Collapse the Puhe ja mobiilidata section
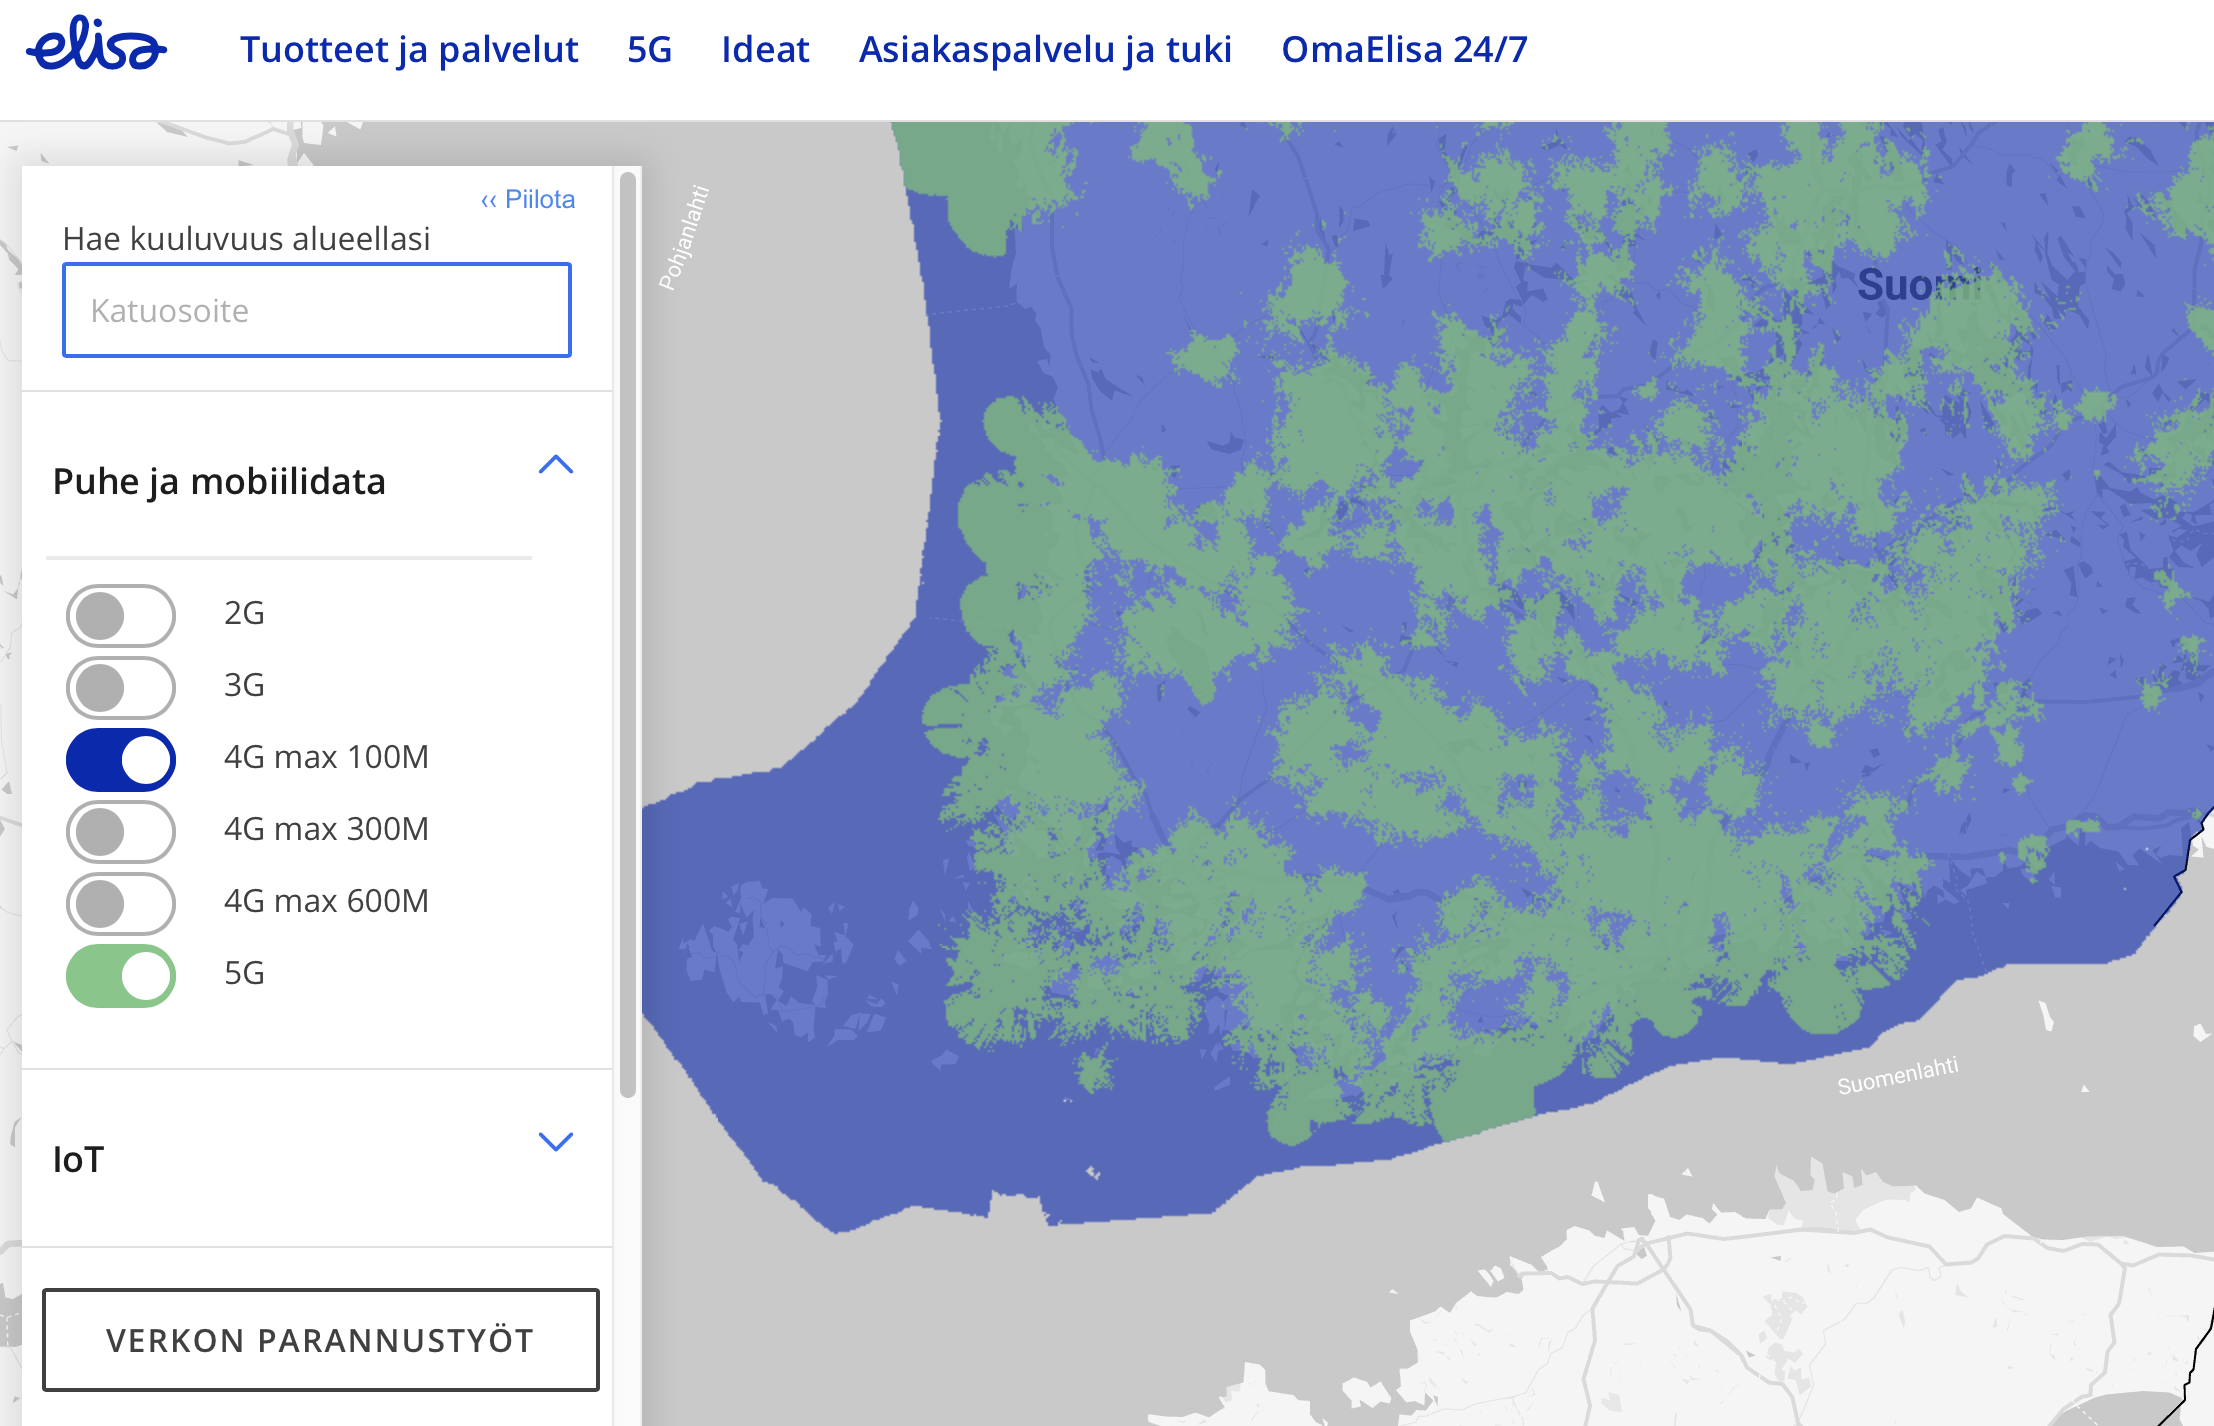2214x1426 pixels. click(x=557, y=465)
